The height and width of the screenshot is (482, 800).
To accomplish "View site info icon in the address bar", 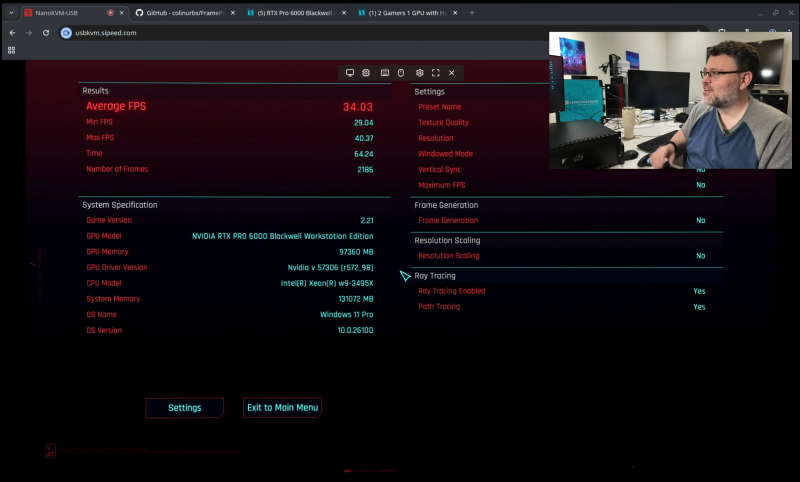I will (x=67, y=32).
